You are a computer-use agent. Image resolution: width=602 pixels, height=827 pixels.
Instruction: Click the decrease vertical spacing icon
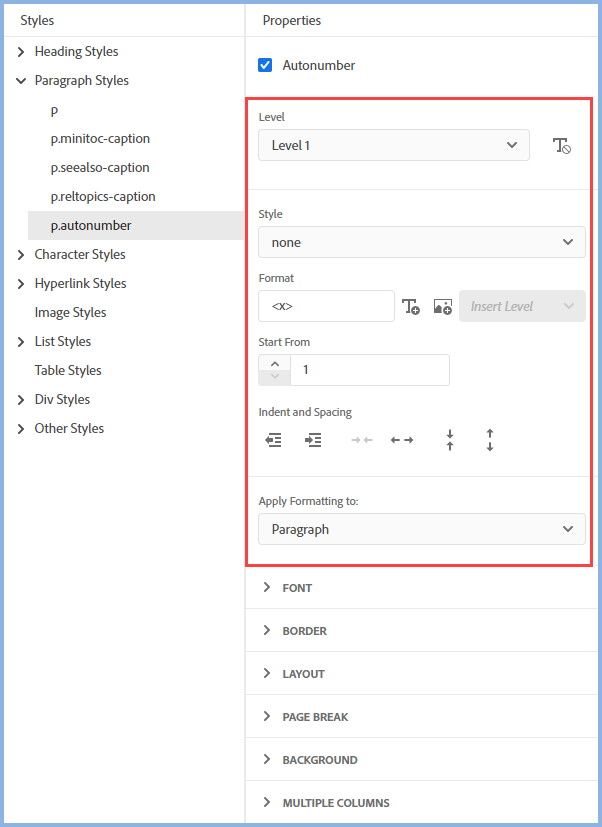click(x=450, y=440)
